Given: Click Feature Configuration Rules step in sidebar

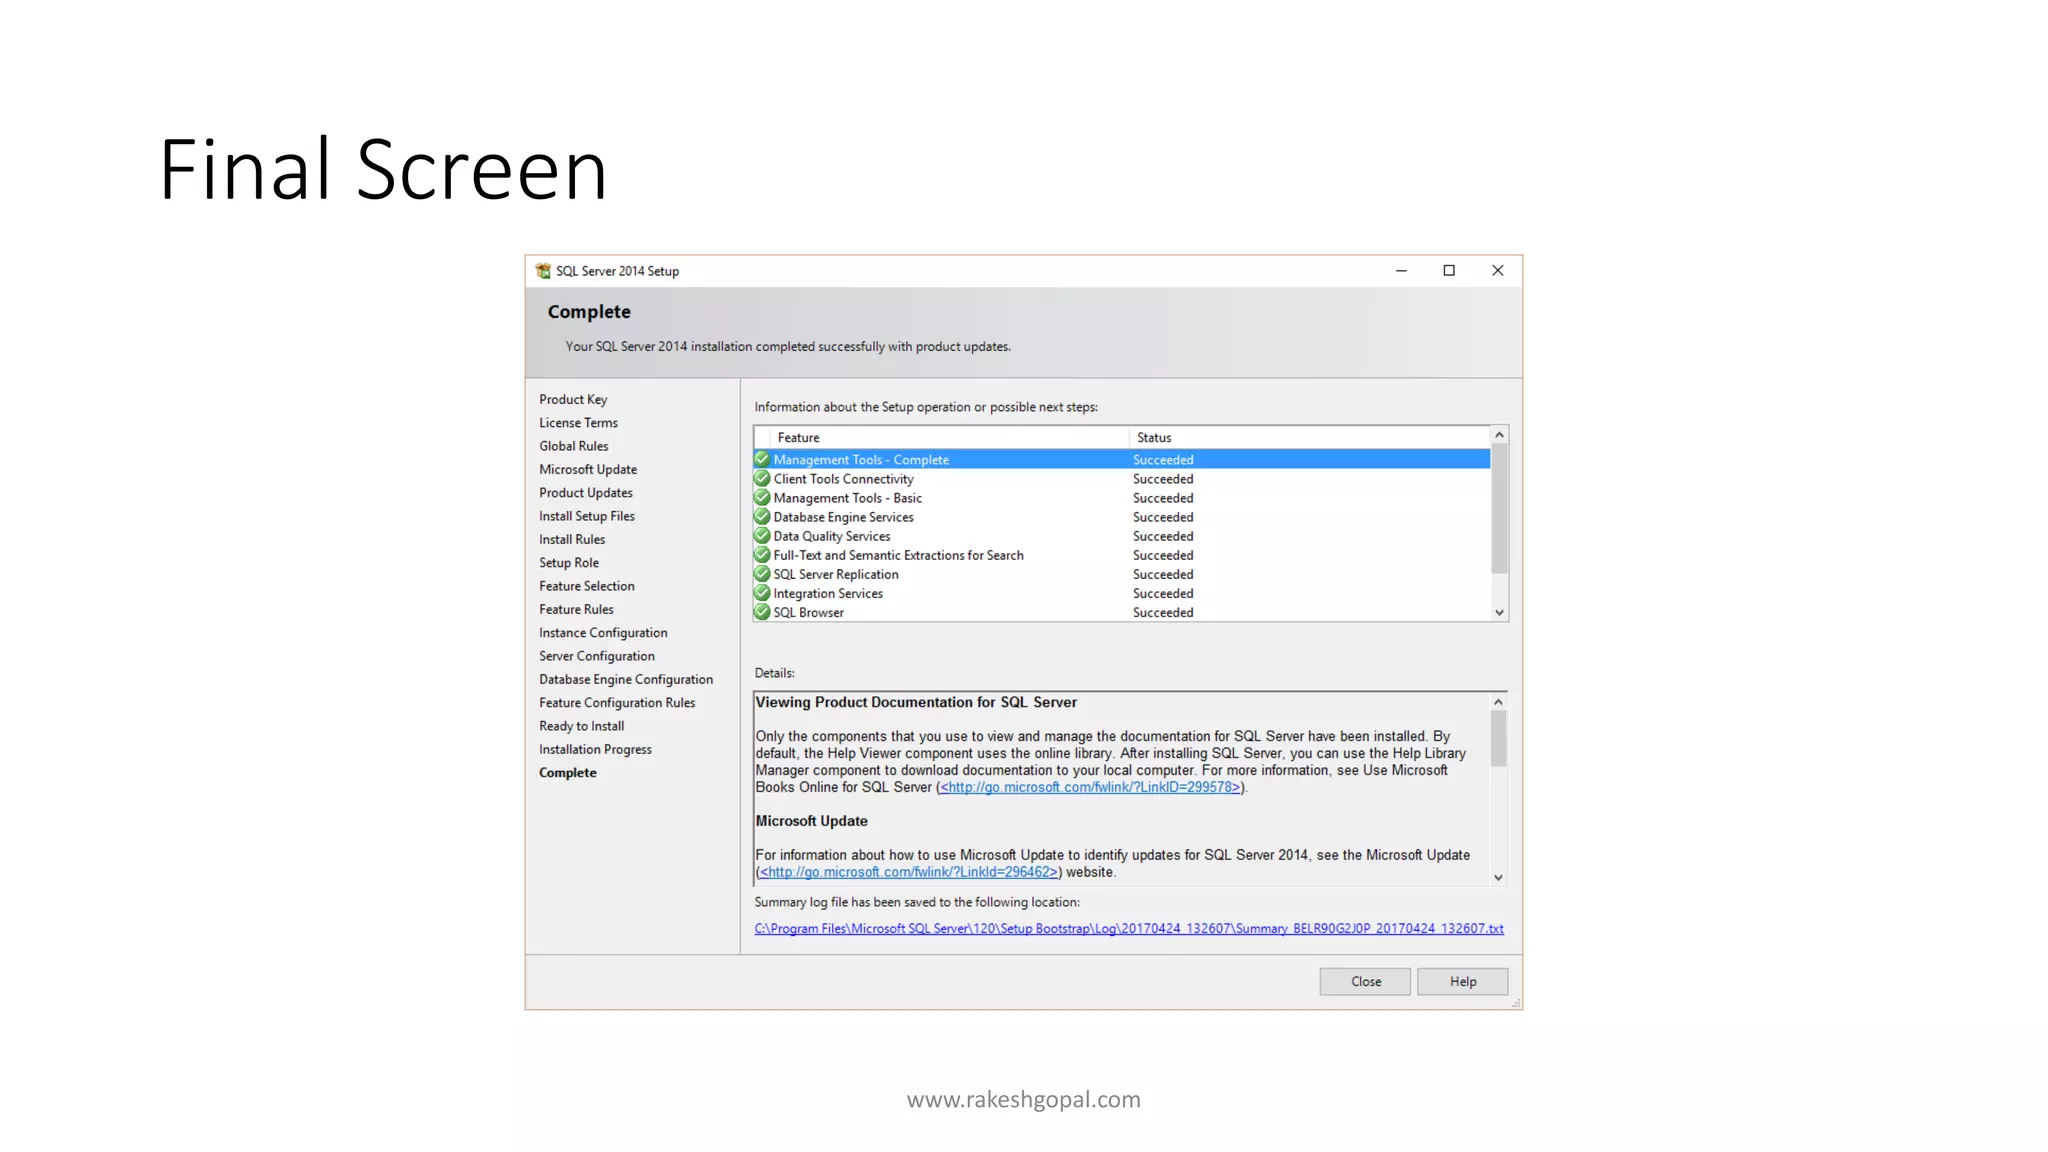Looking at the screenshot, I should coord(617,703).
